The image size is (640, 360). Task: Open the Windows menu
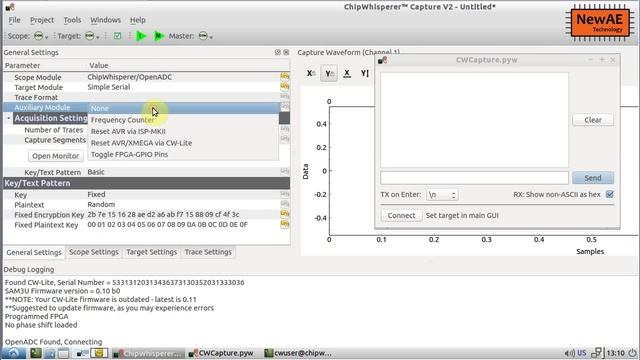(105, 20)
